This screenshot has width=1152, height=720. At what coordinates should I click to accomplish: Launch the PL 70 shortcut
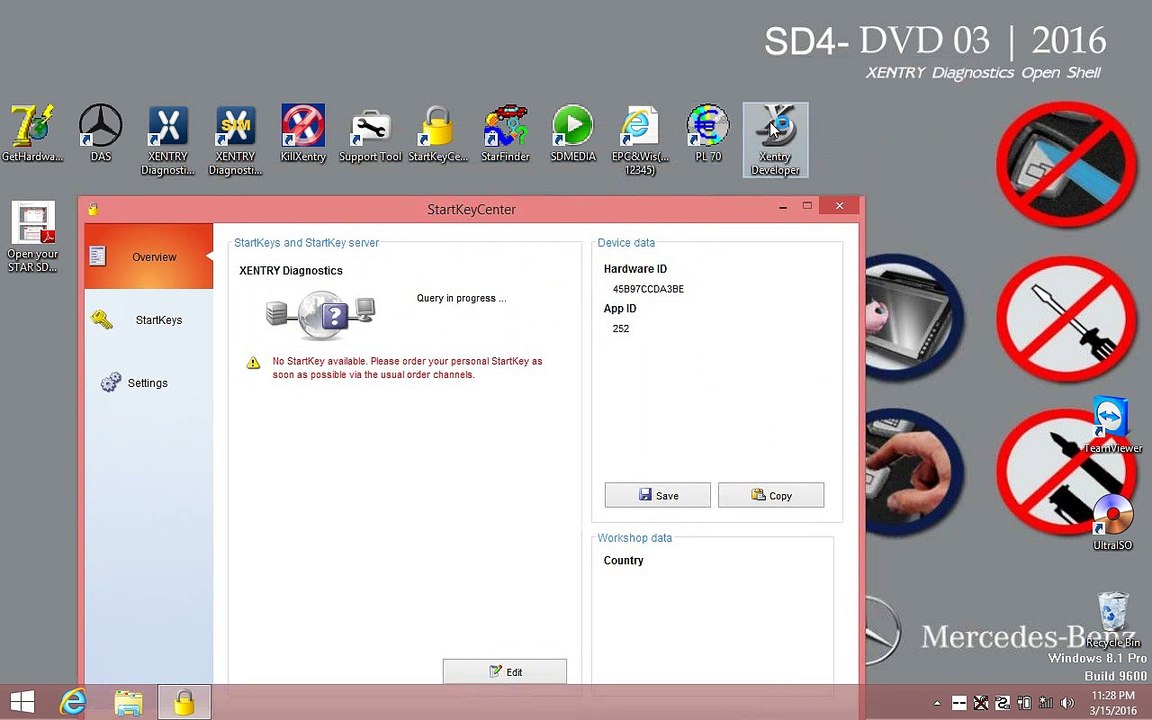click(708, 133)
